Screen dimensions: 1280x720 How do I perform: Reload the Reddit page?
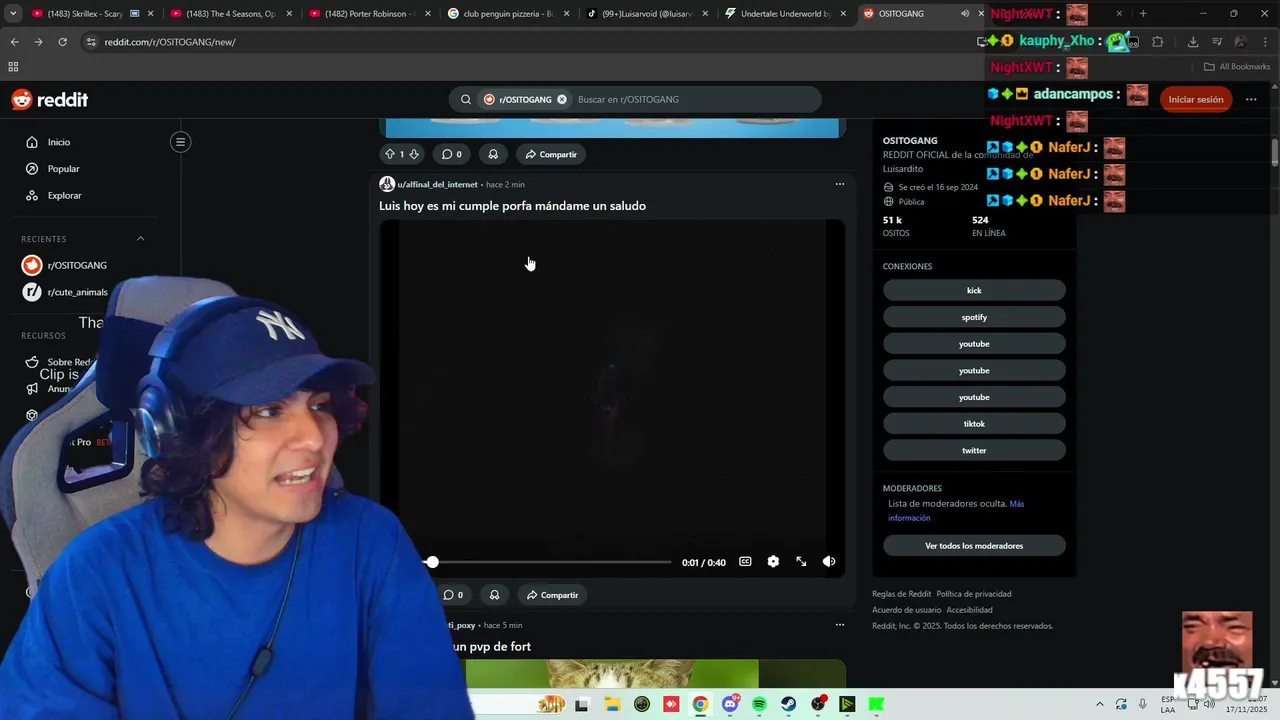(x=62, y=42)
